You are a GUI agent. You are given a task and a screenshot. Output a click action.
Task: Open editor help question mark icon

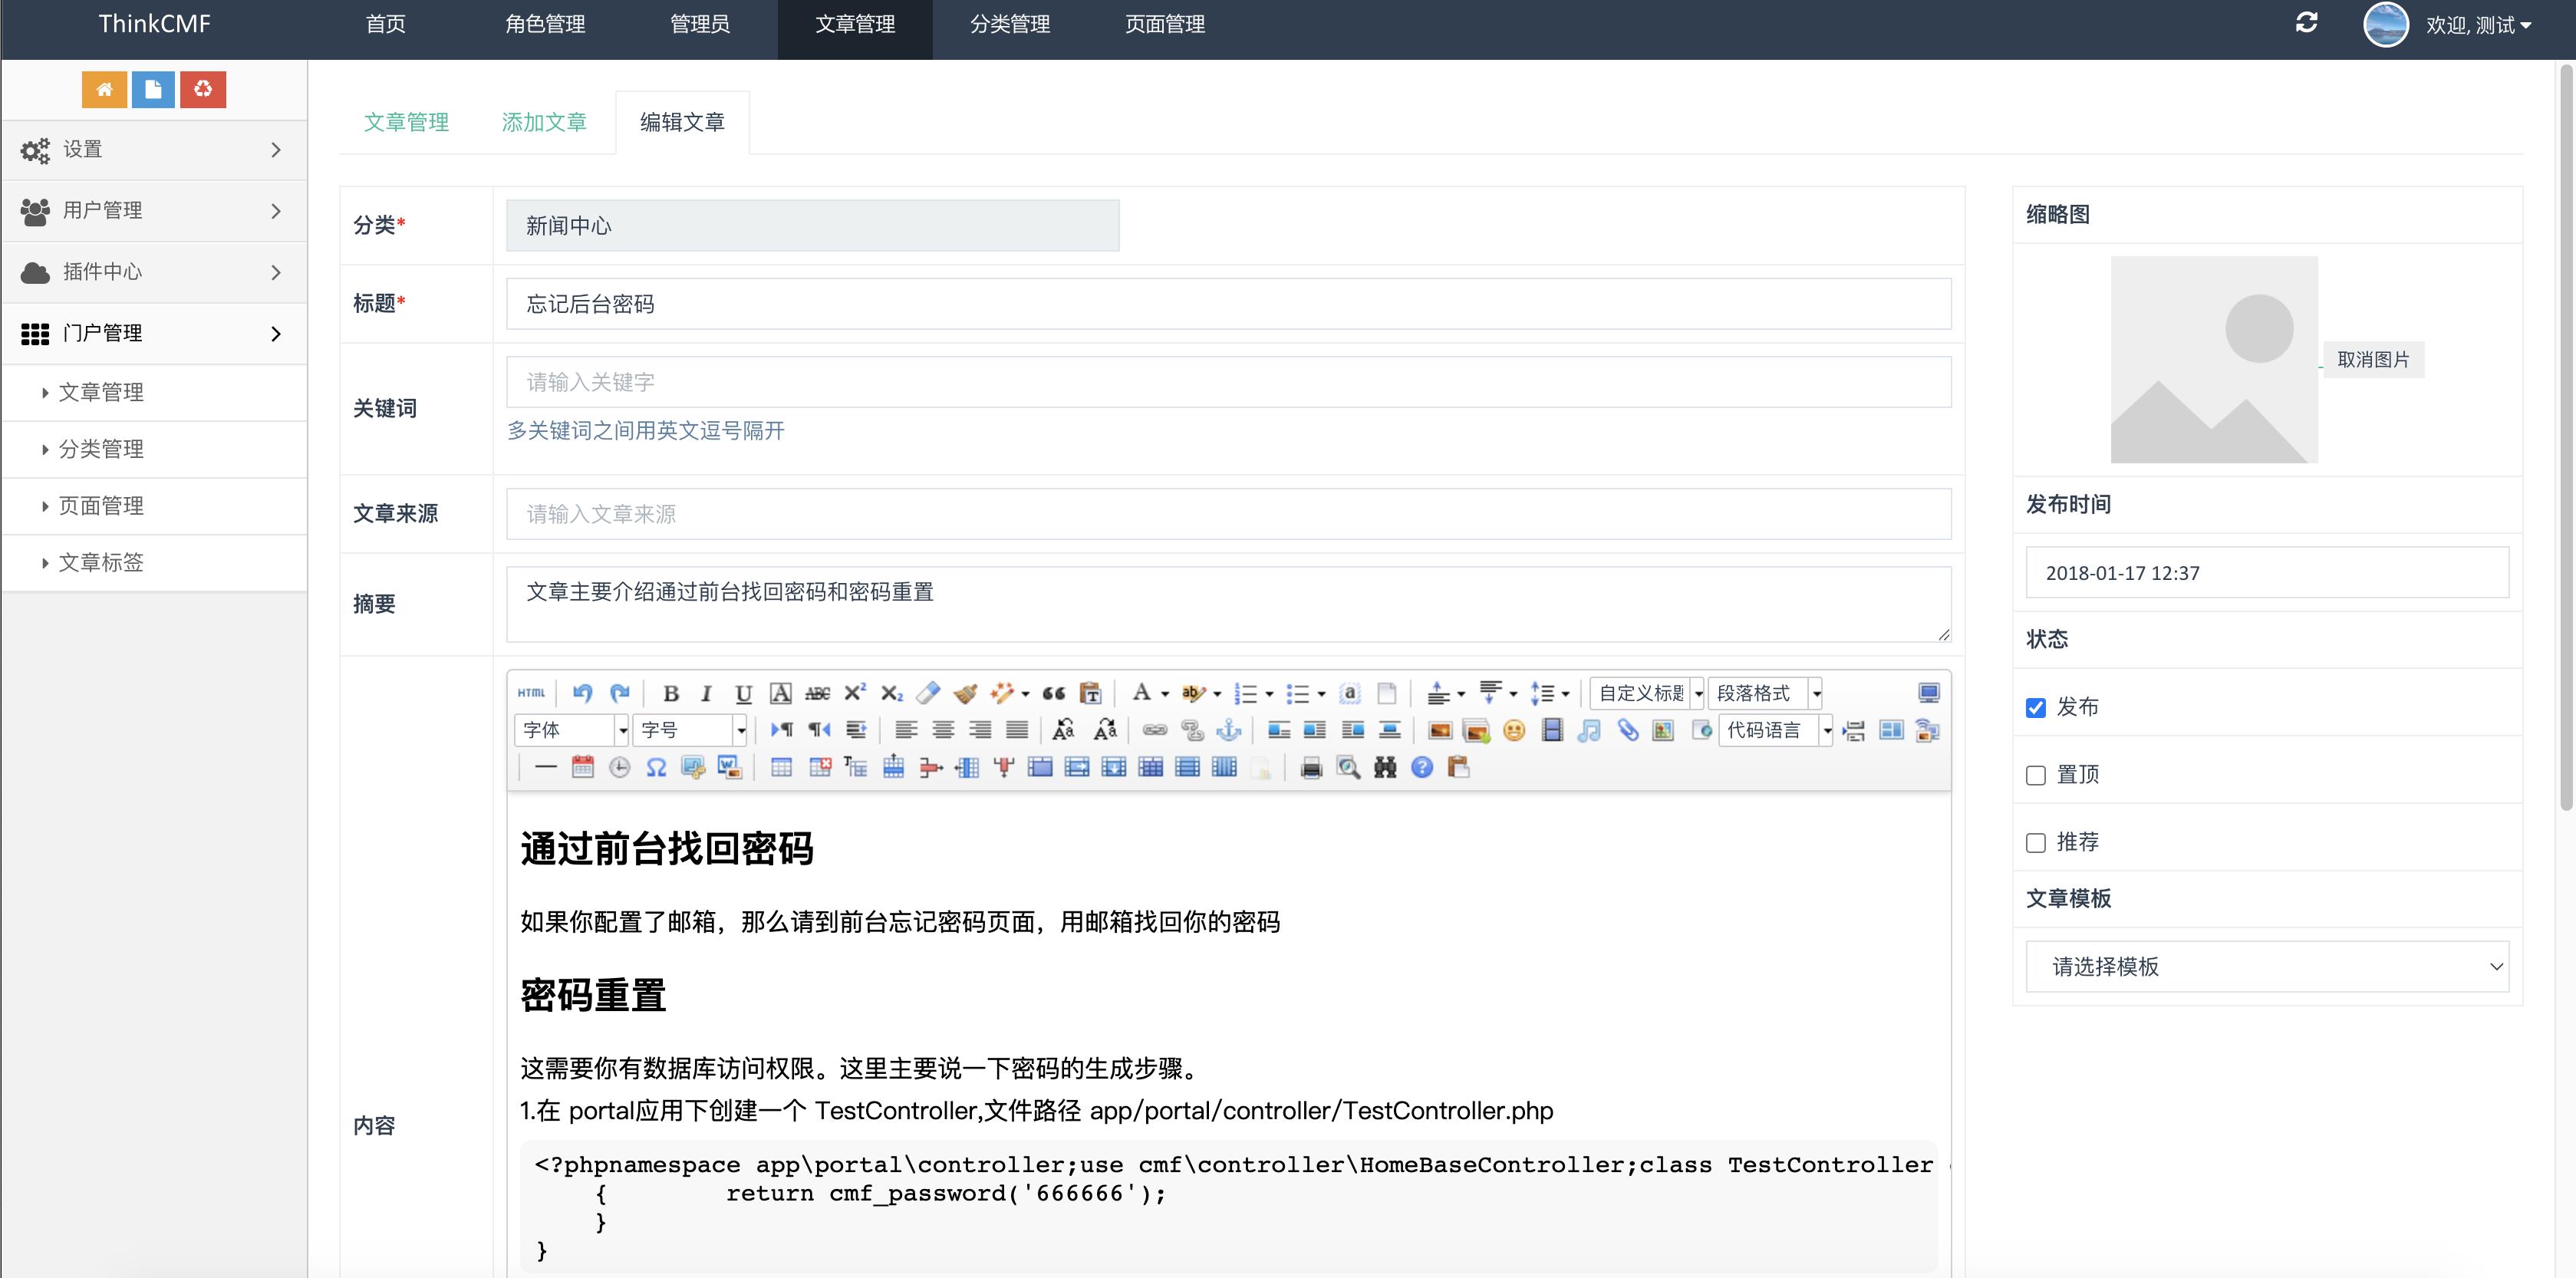point(1422,767)
